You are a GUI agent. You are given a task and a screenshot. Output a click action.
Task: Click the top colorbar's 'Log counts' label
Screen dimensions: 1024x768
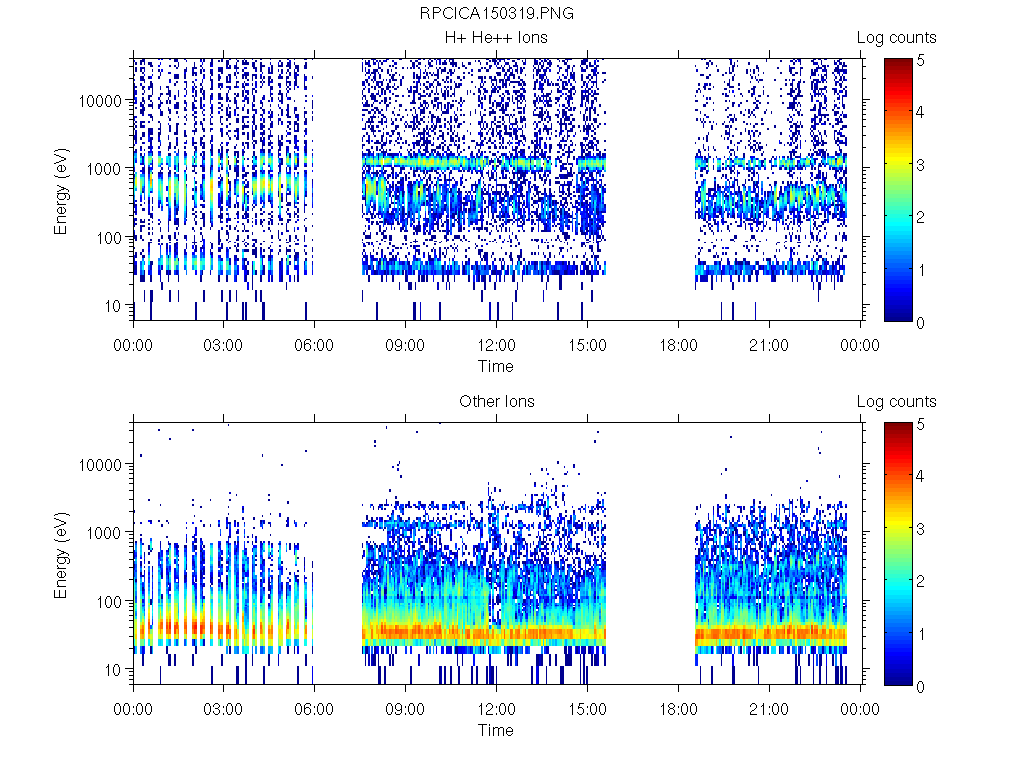pos(896,38)
